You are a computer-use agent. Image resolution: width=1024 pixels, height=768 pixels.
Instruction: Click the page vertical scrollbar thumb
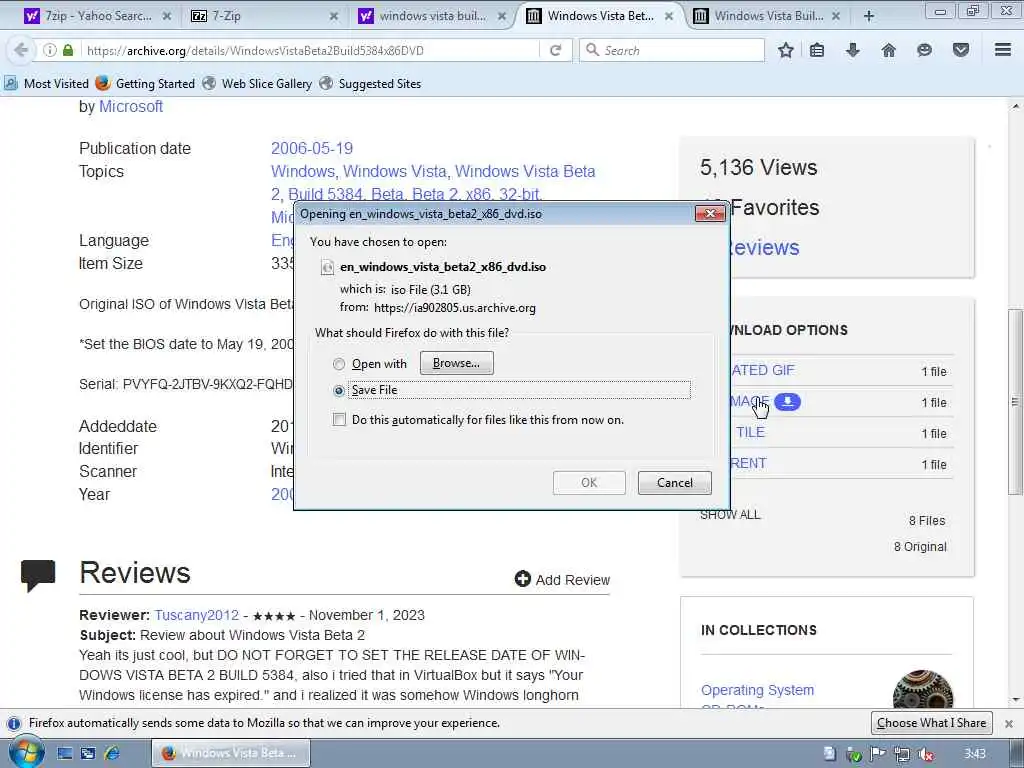(x=1015, y=402)
